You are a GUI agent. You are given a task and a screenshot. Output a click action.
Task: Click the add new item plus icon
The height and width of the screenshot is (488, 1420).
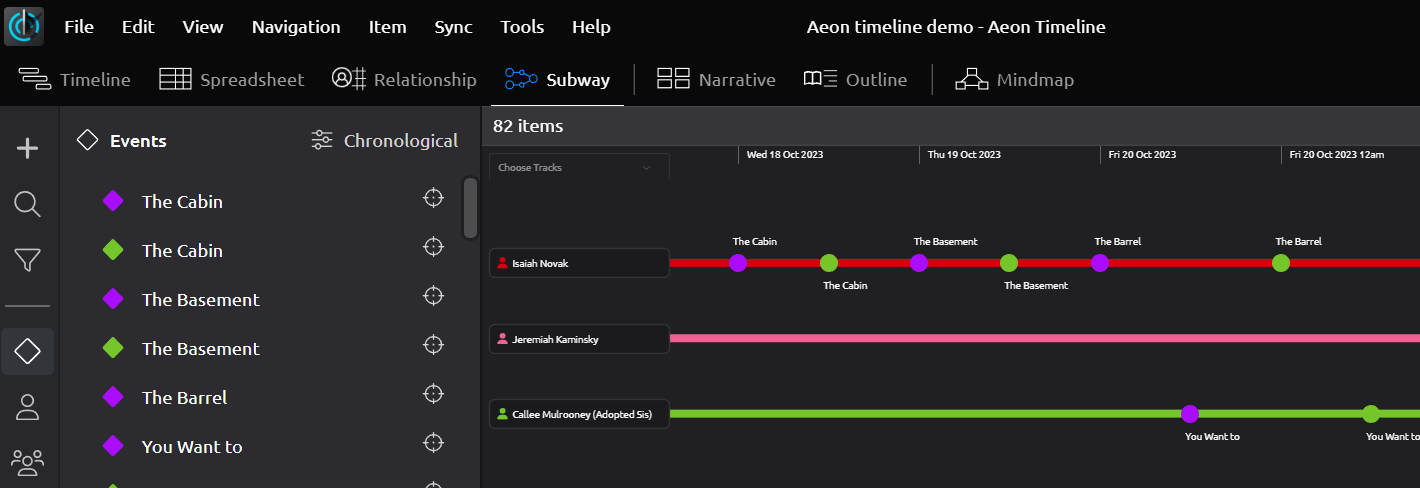[28, 149]
